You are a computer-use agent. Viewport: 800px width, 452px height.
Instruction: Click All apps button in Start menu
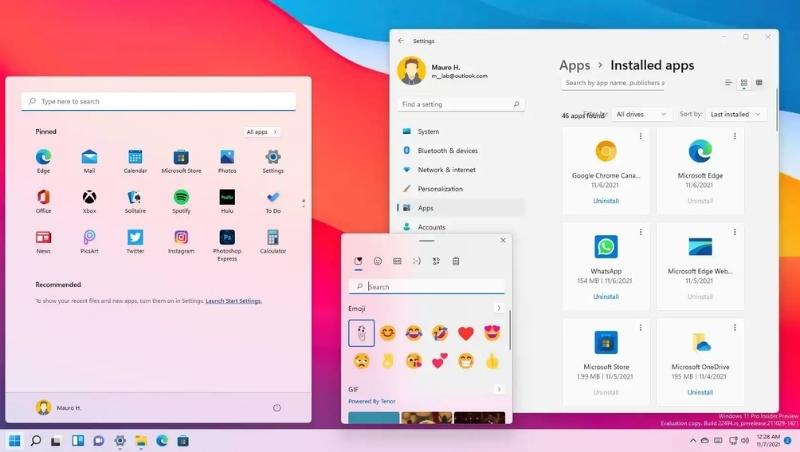(262, 132)
